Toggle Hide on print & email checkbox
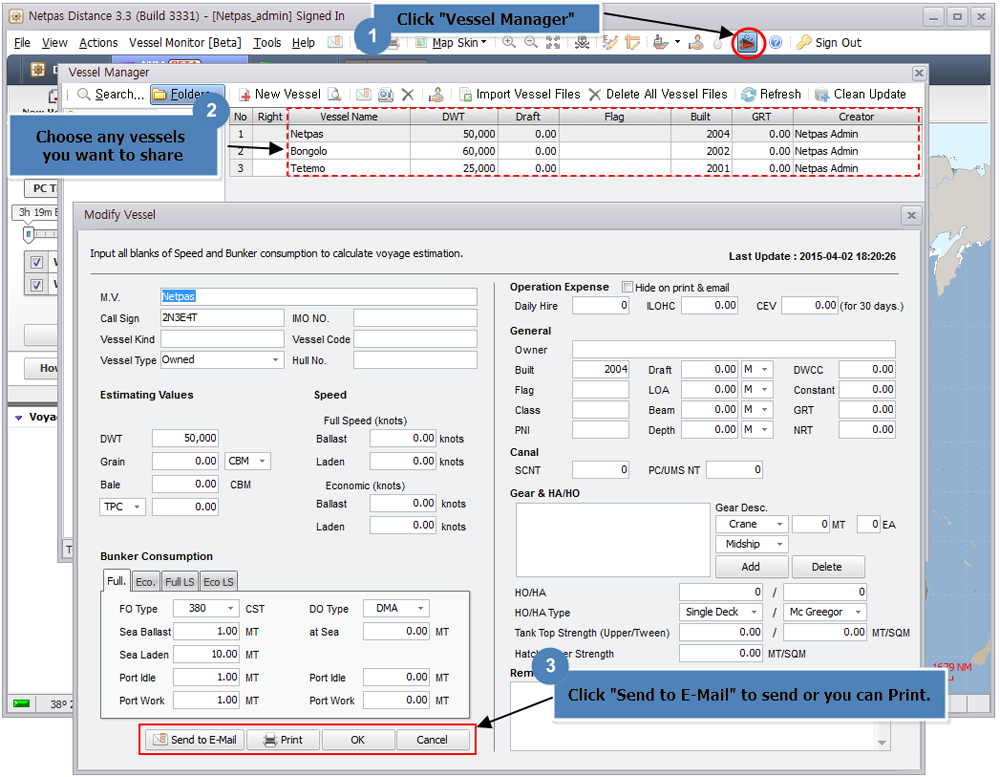1000x777 pixels. tap(628, 287)
